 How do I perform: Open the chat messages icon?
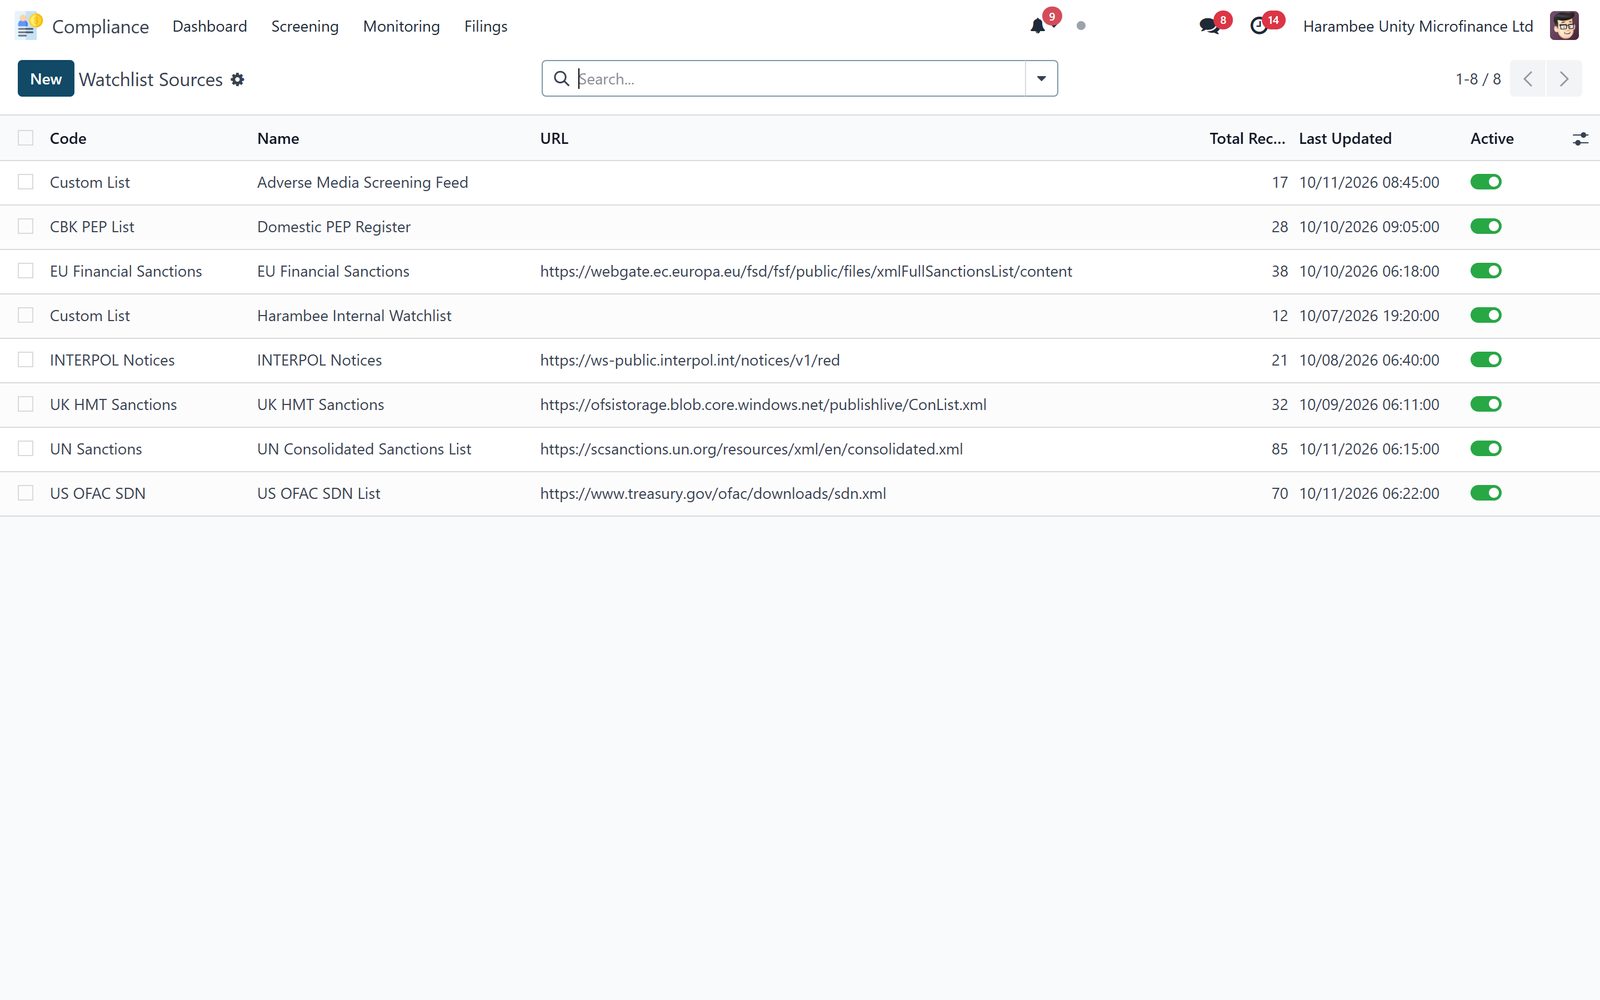pyautogui.click(x=1209, y=26)
